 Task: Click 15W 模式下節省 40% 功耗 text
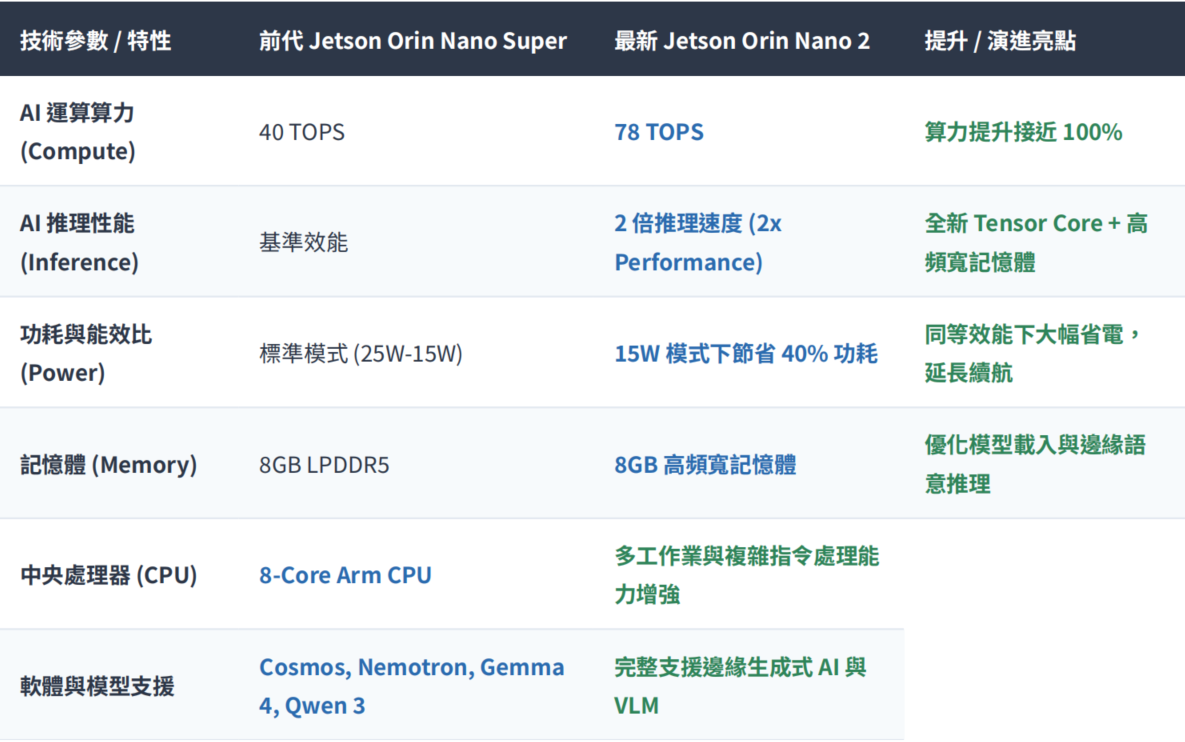[746, 354]
